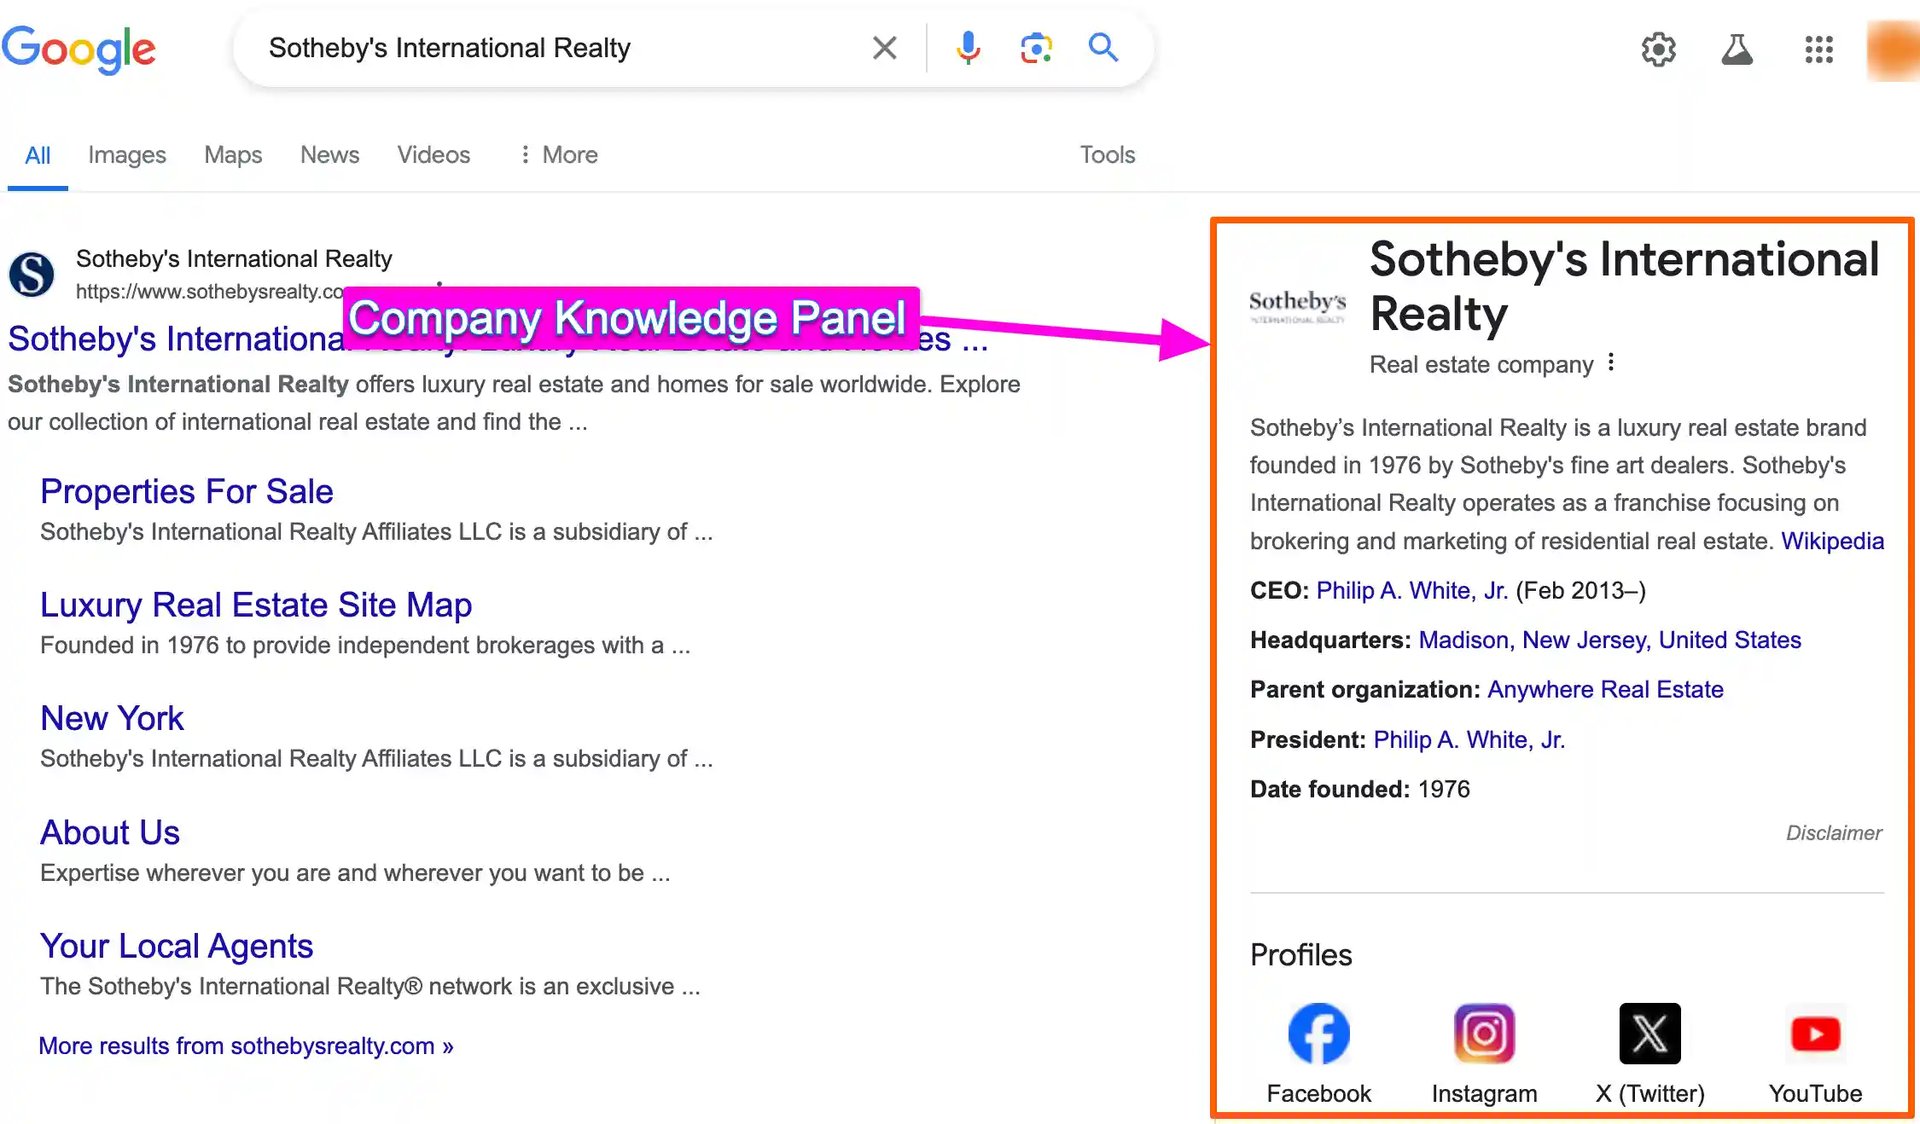Open the YouTube profile icon
The height and width of the screenshot is (1124, 1920).
tap(1815, 1033)
